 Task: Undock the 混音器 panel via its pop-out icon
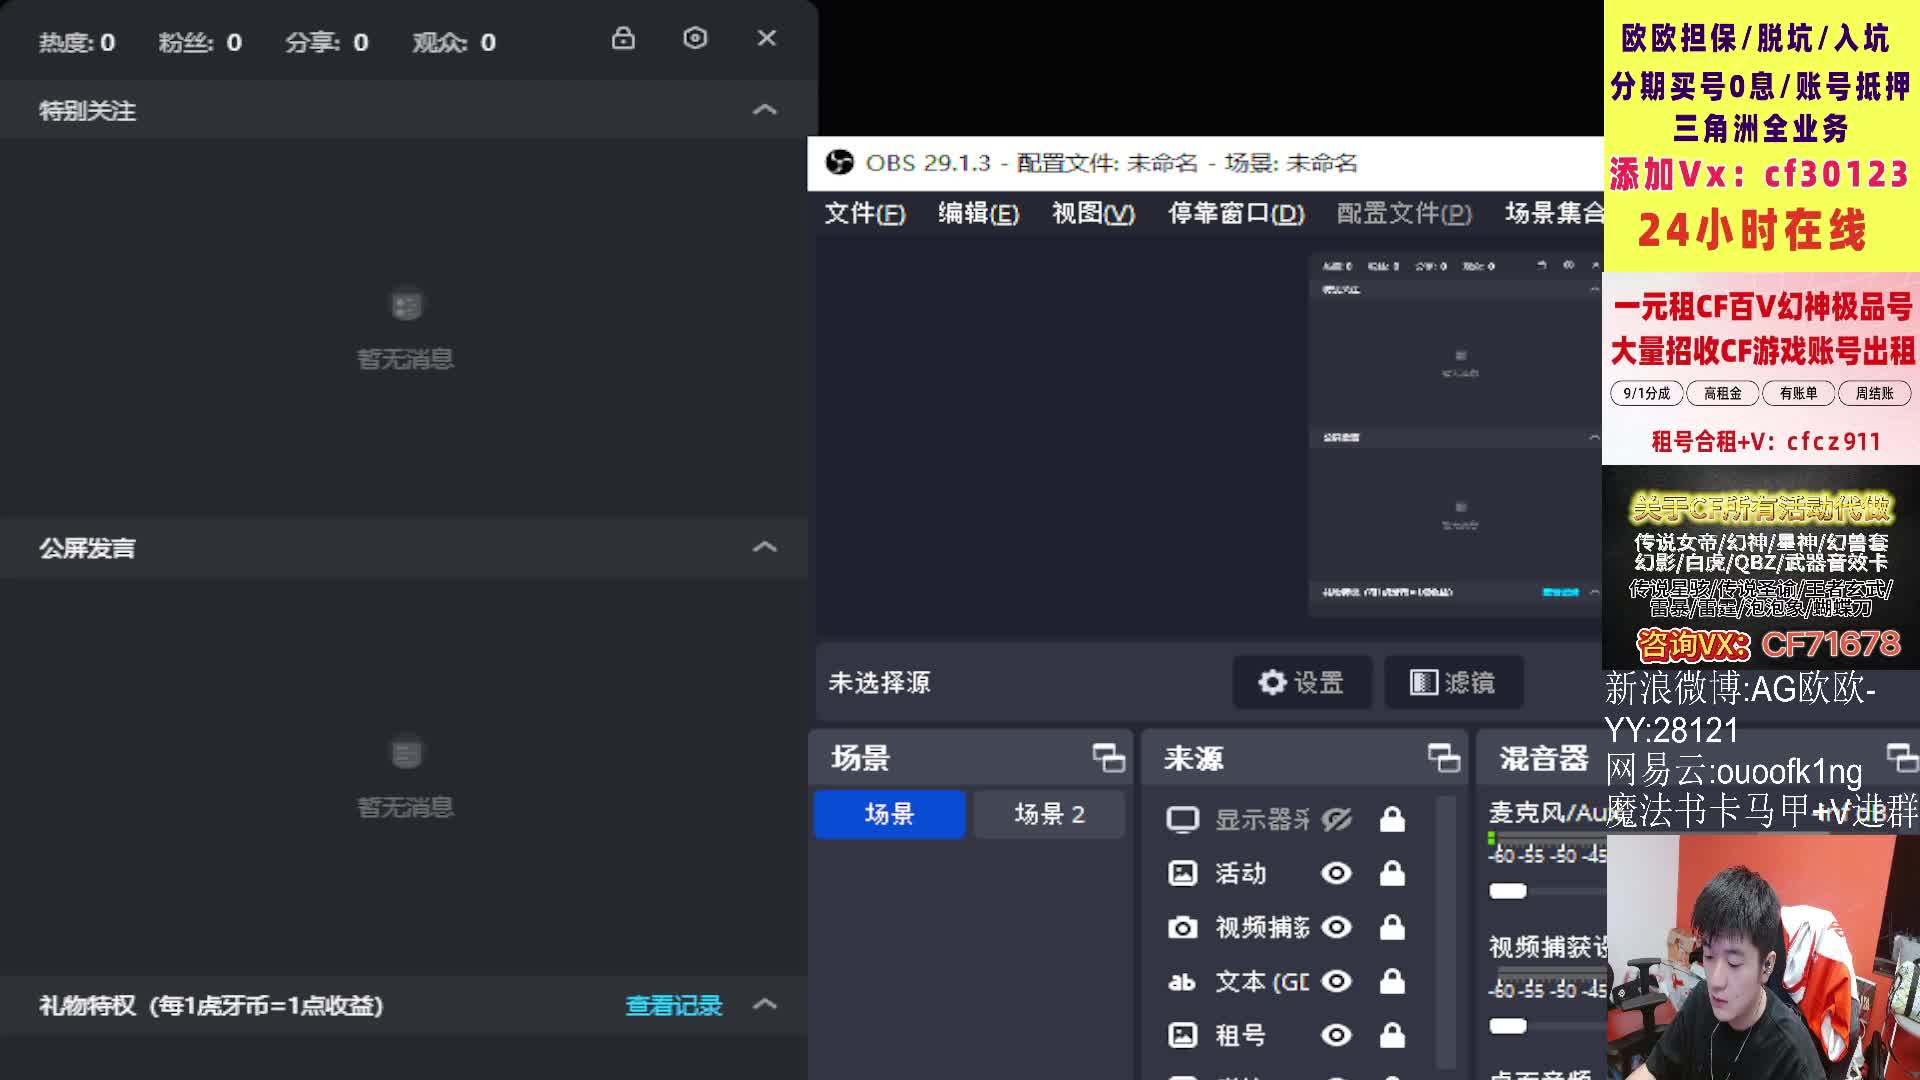pyautogui.click(x=1901, y=758)
